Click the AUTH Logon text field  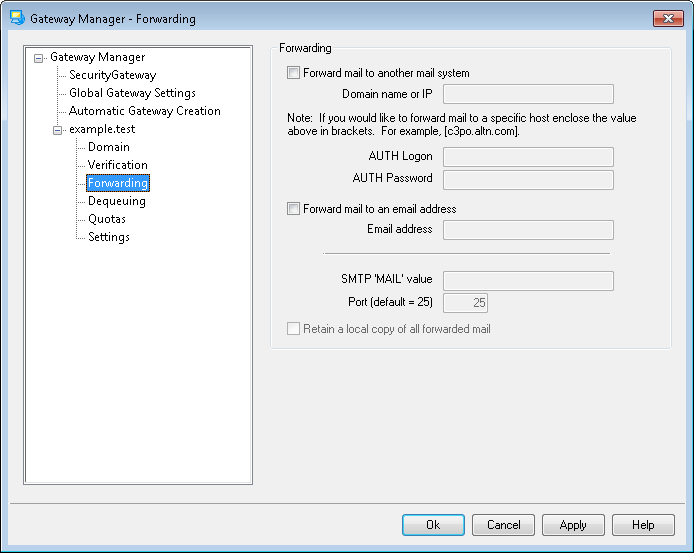point(528,156)
